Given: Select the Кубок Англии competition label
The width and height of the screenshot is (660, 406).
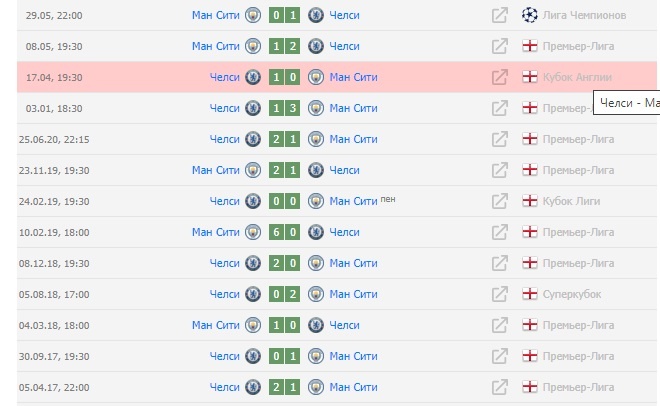Looking at the screenshot, I should (577, 77).
